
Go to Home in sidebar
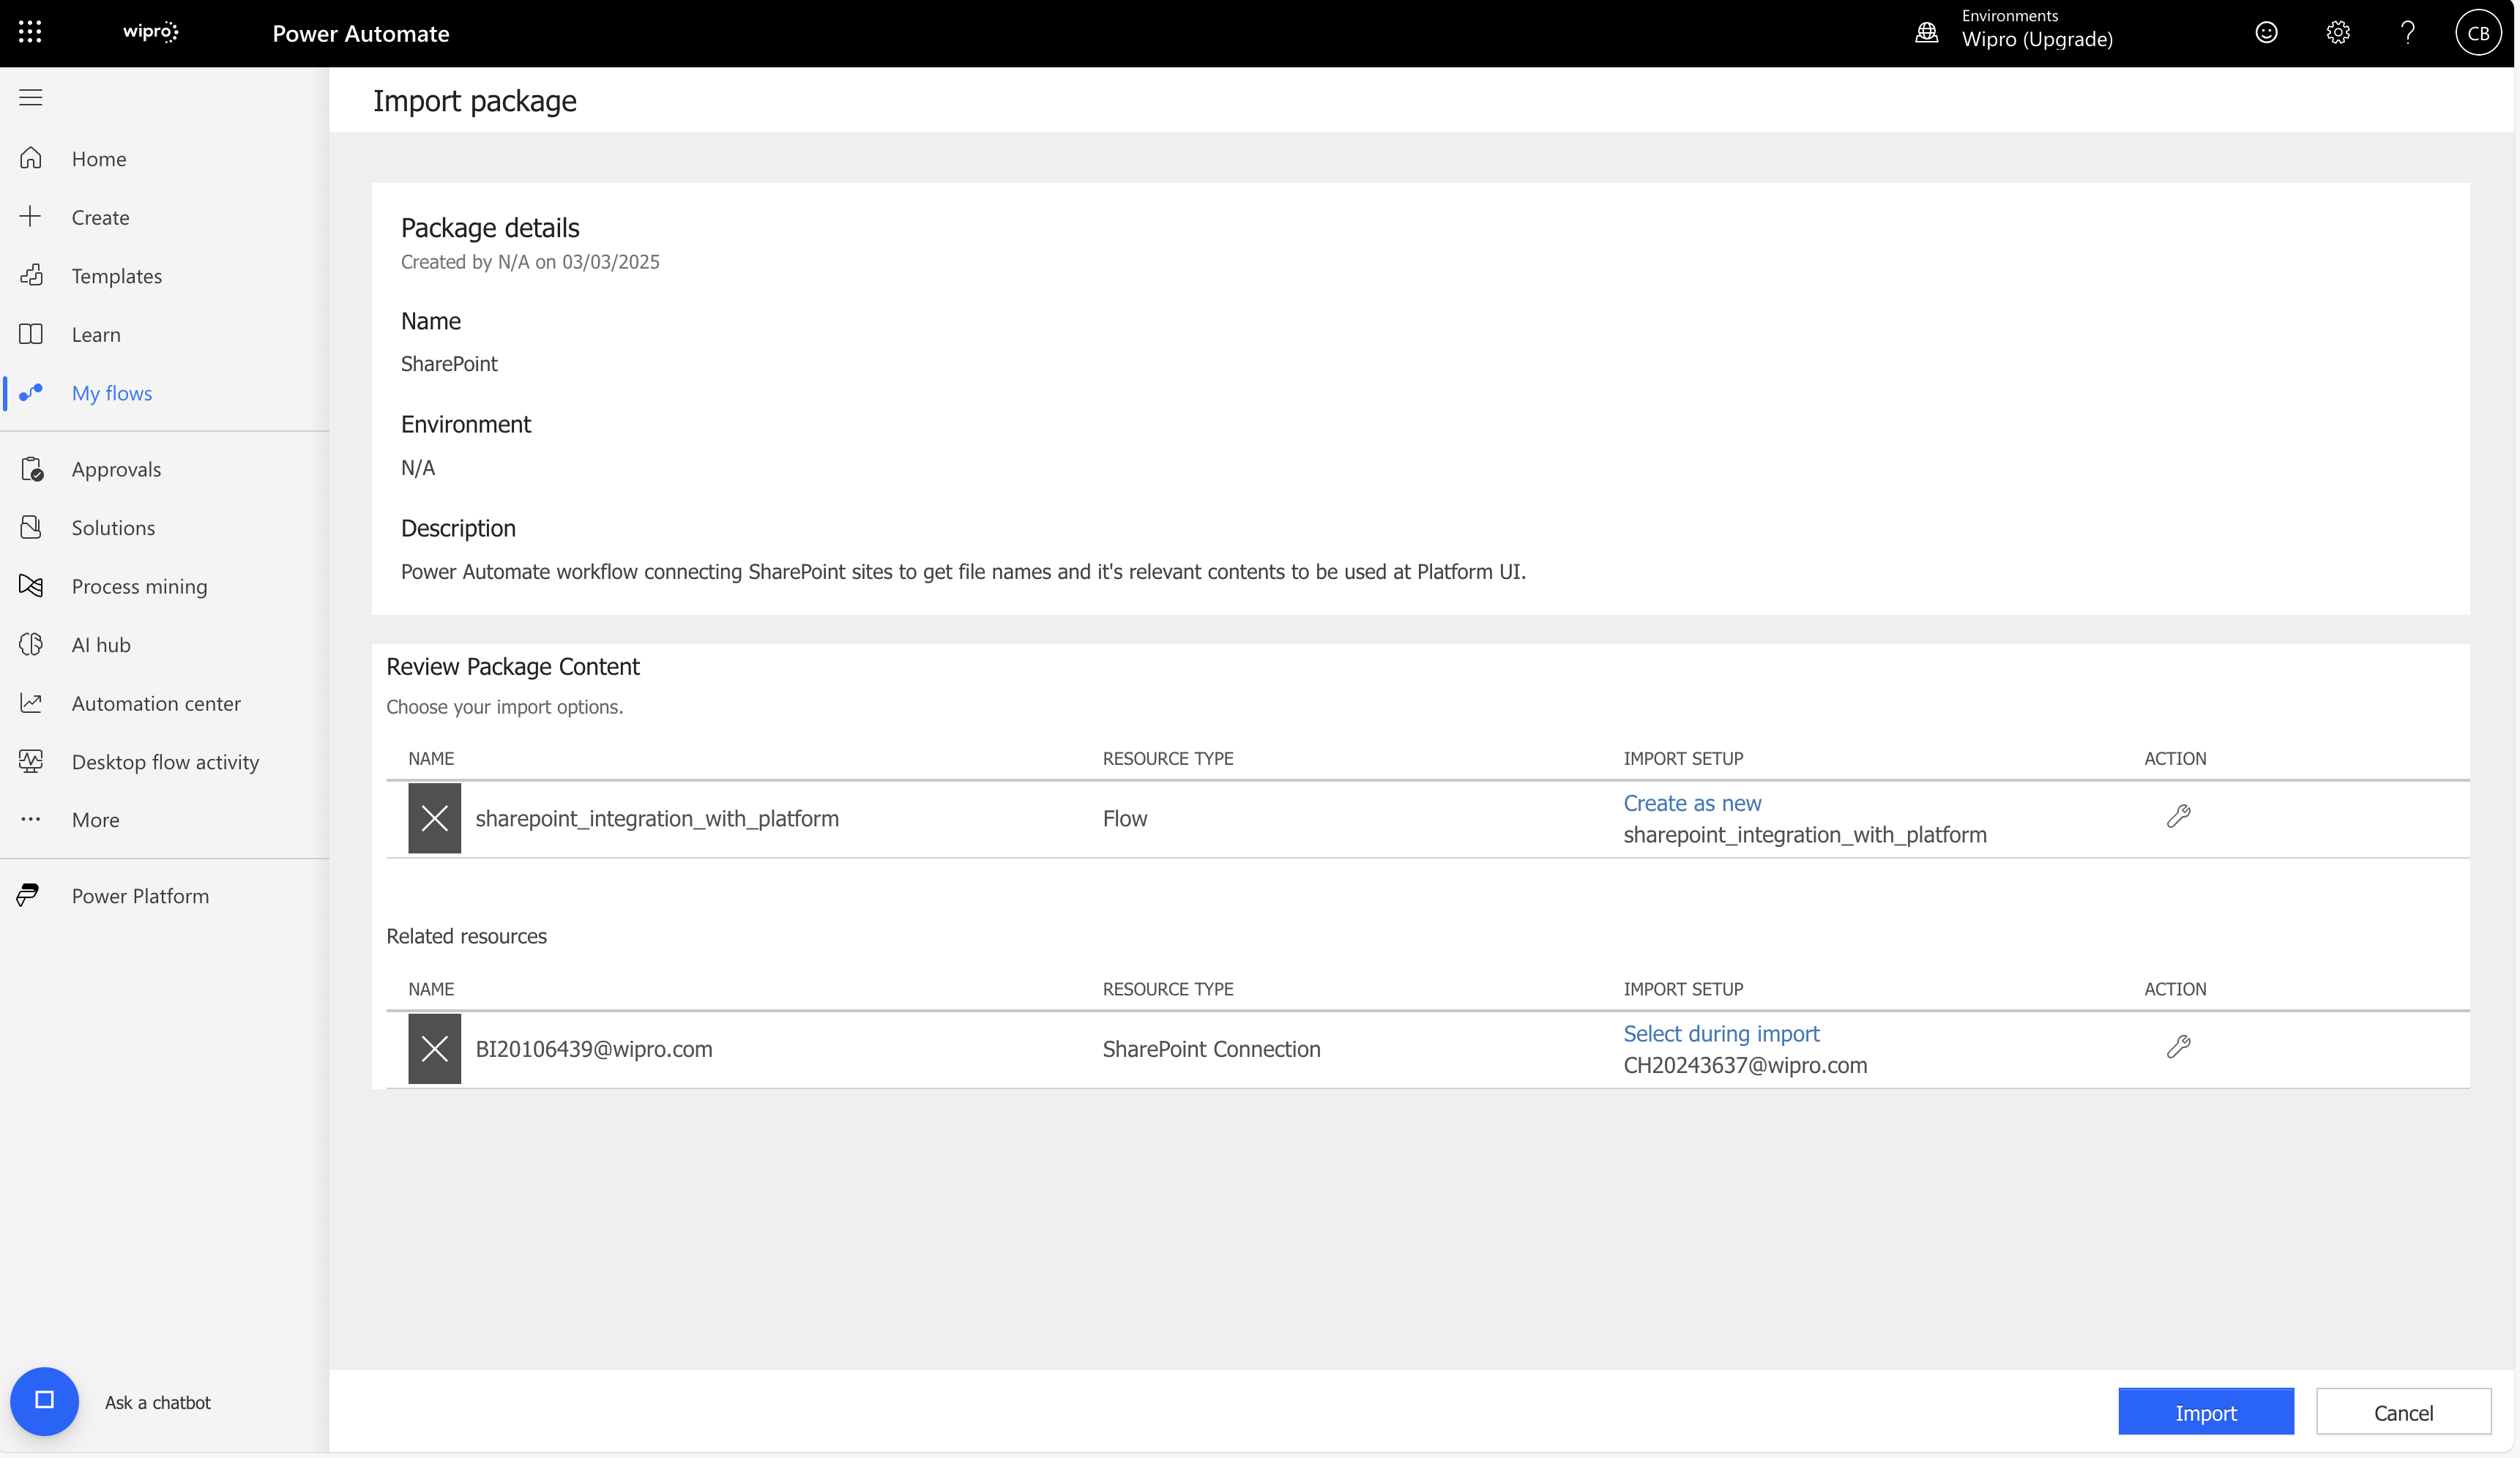(x=99, y=158)
